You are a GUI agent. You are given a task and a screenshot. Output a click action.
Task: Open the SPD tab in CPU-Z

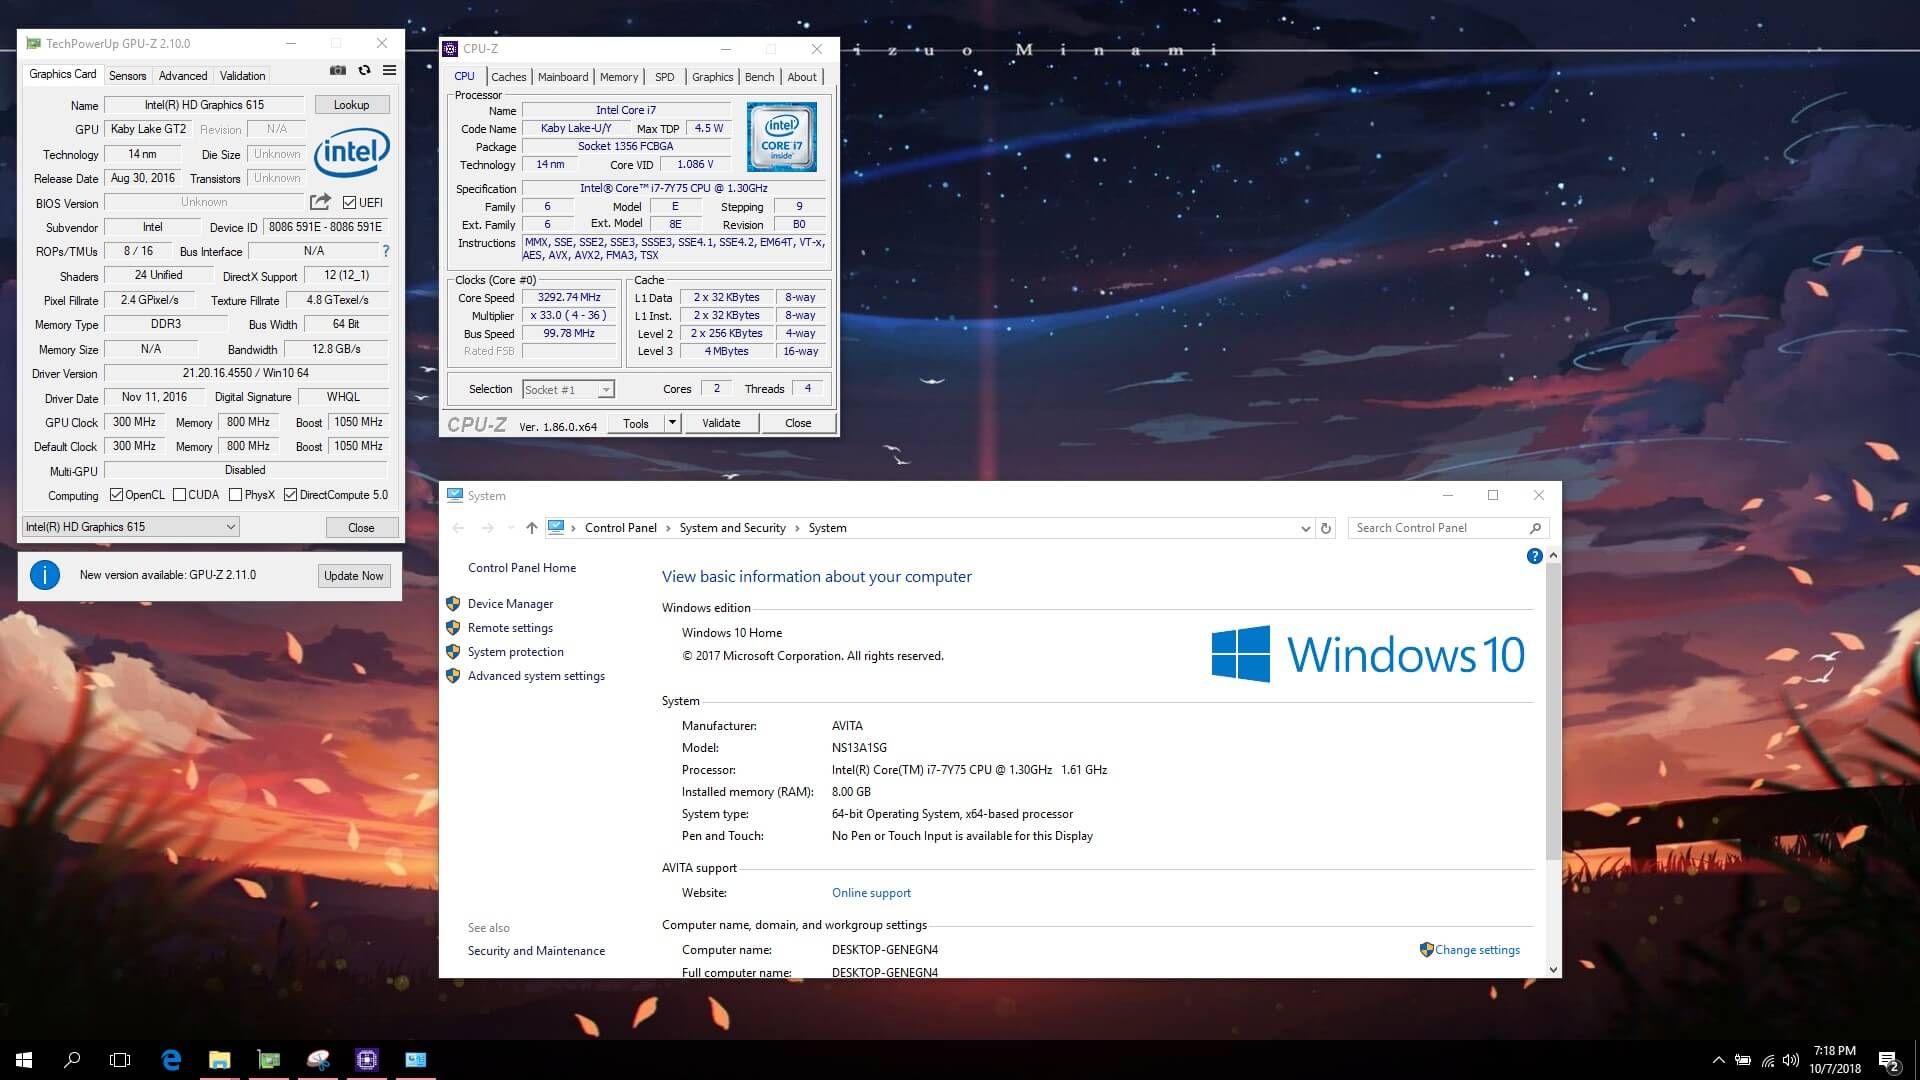click(x=665, y=77)
